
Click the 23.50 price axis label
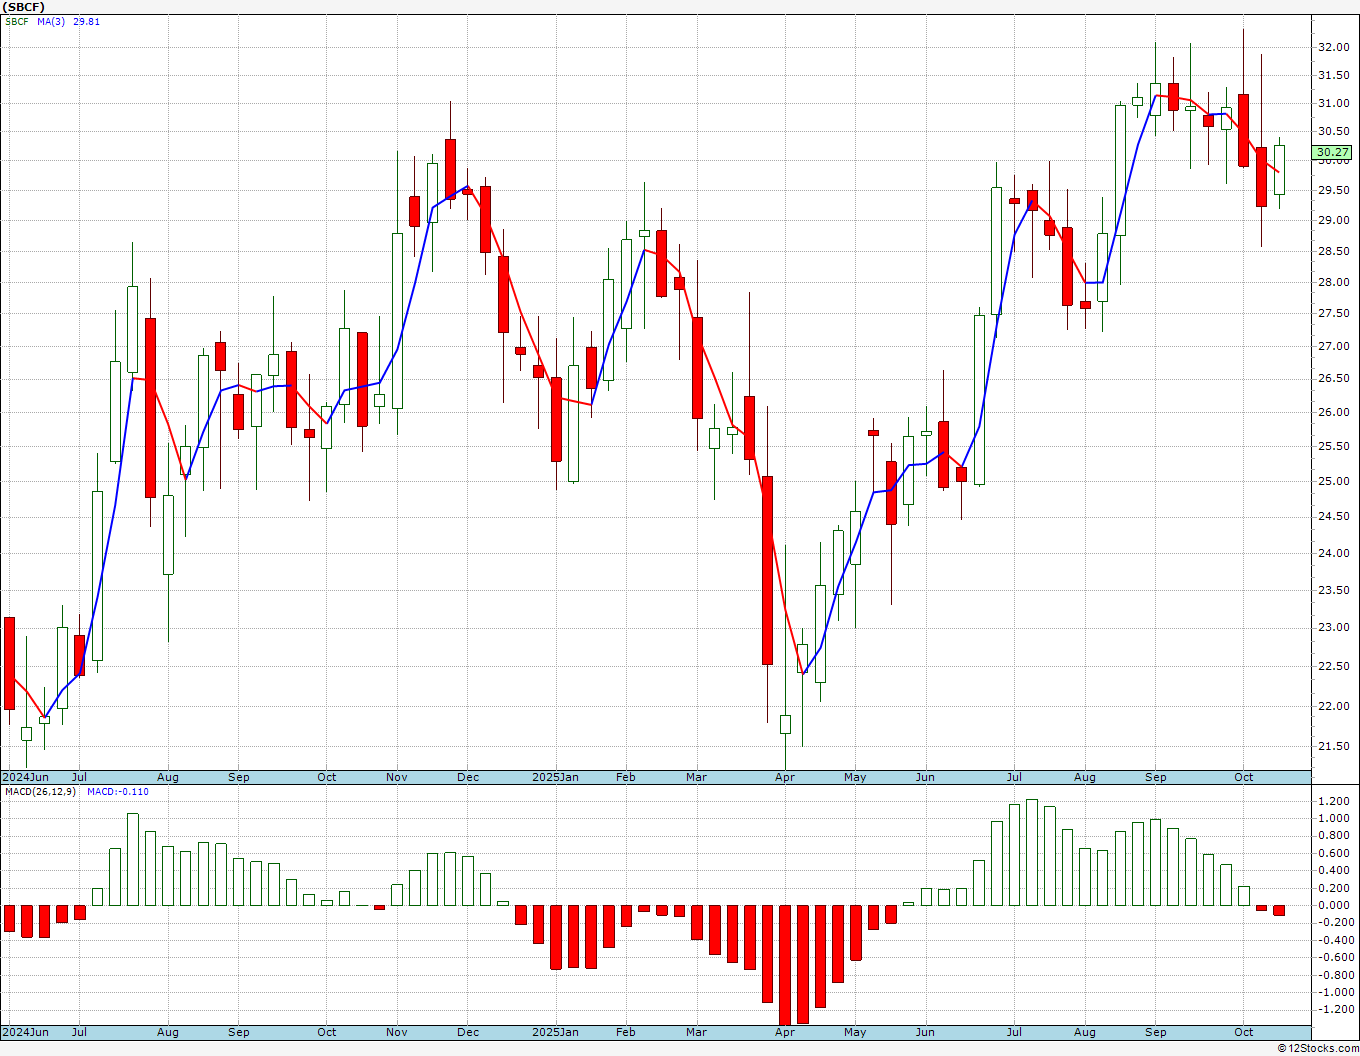click(1333, 590)
